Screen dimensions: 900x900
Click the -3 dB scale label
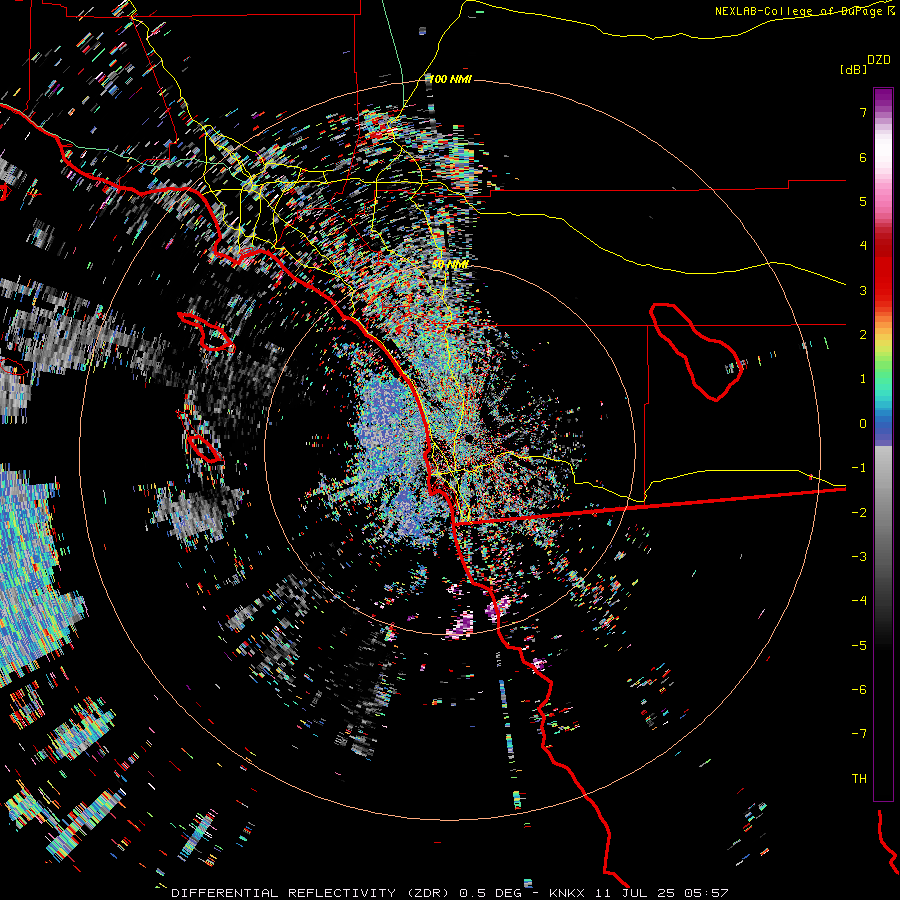tap(859, 557)
